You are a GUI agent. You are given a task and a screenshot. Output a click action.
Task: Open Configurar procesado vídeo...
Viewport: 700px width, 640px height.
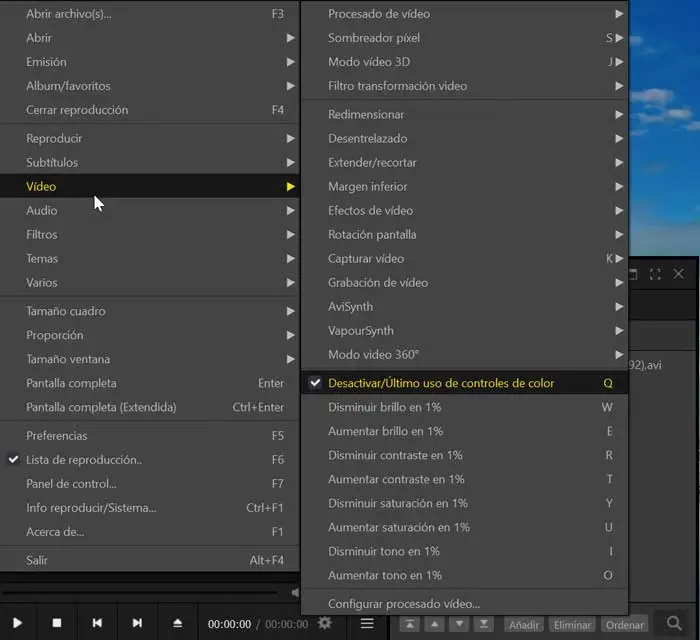click(x=465, y=604)
